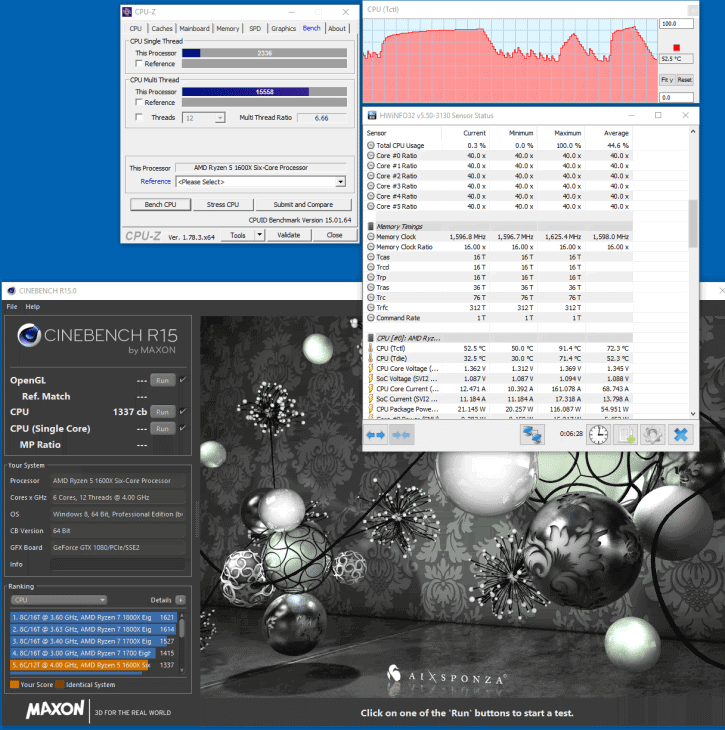Viewport: 725px width, 730px height.
Task: Open HWiNFO sensor settings gear icon
Action: tap(652, 435)
